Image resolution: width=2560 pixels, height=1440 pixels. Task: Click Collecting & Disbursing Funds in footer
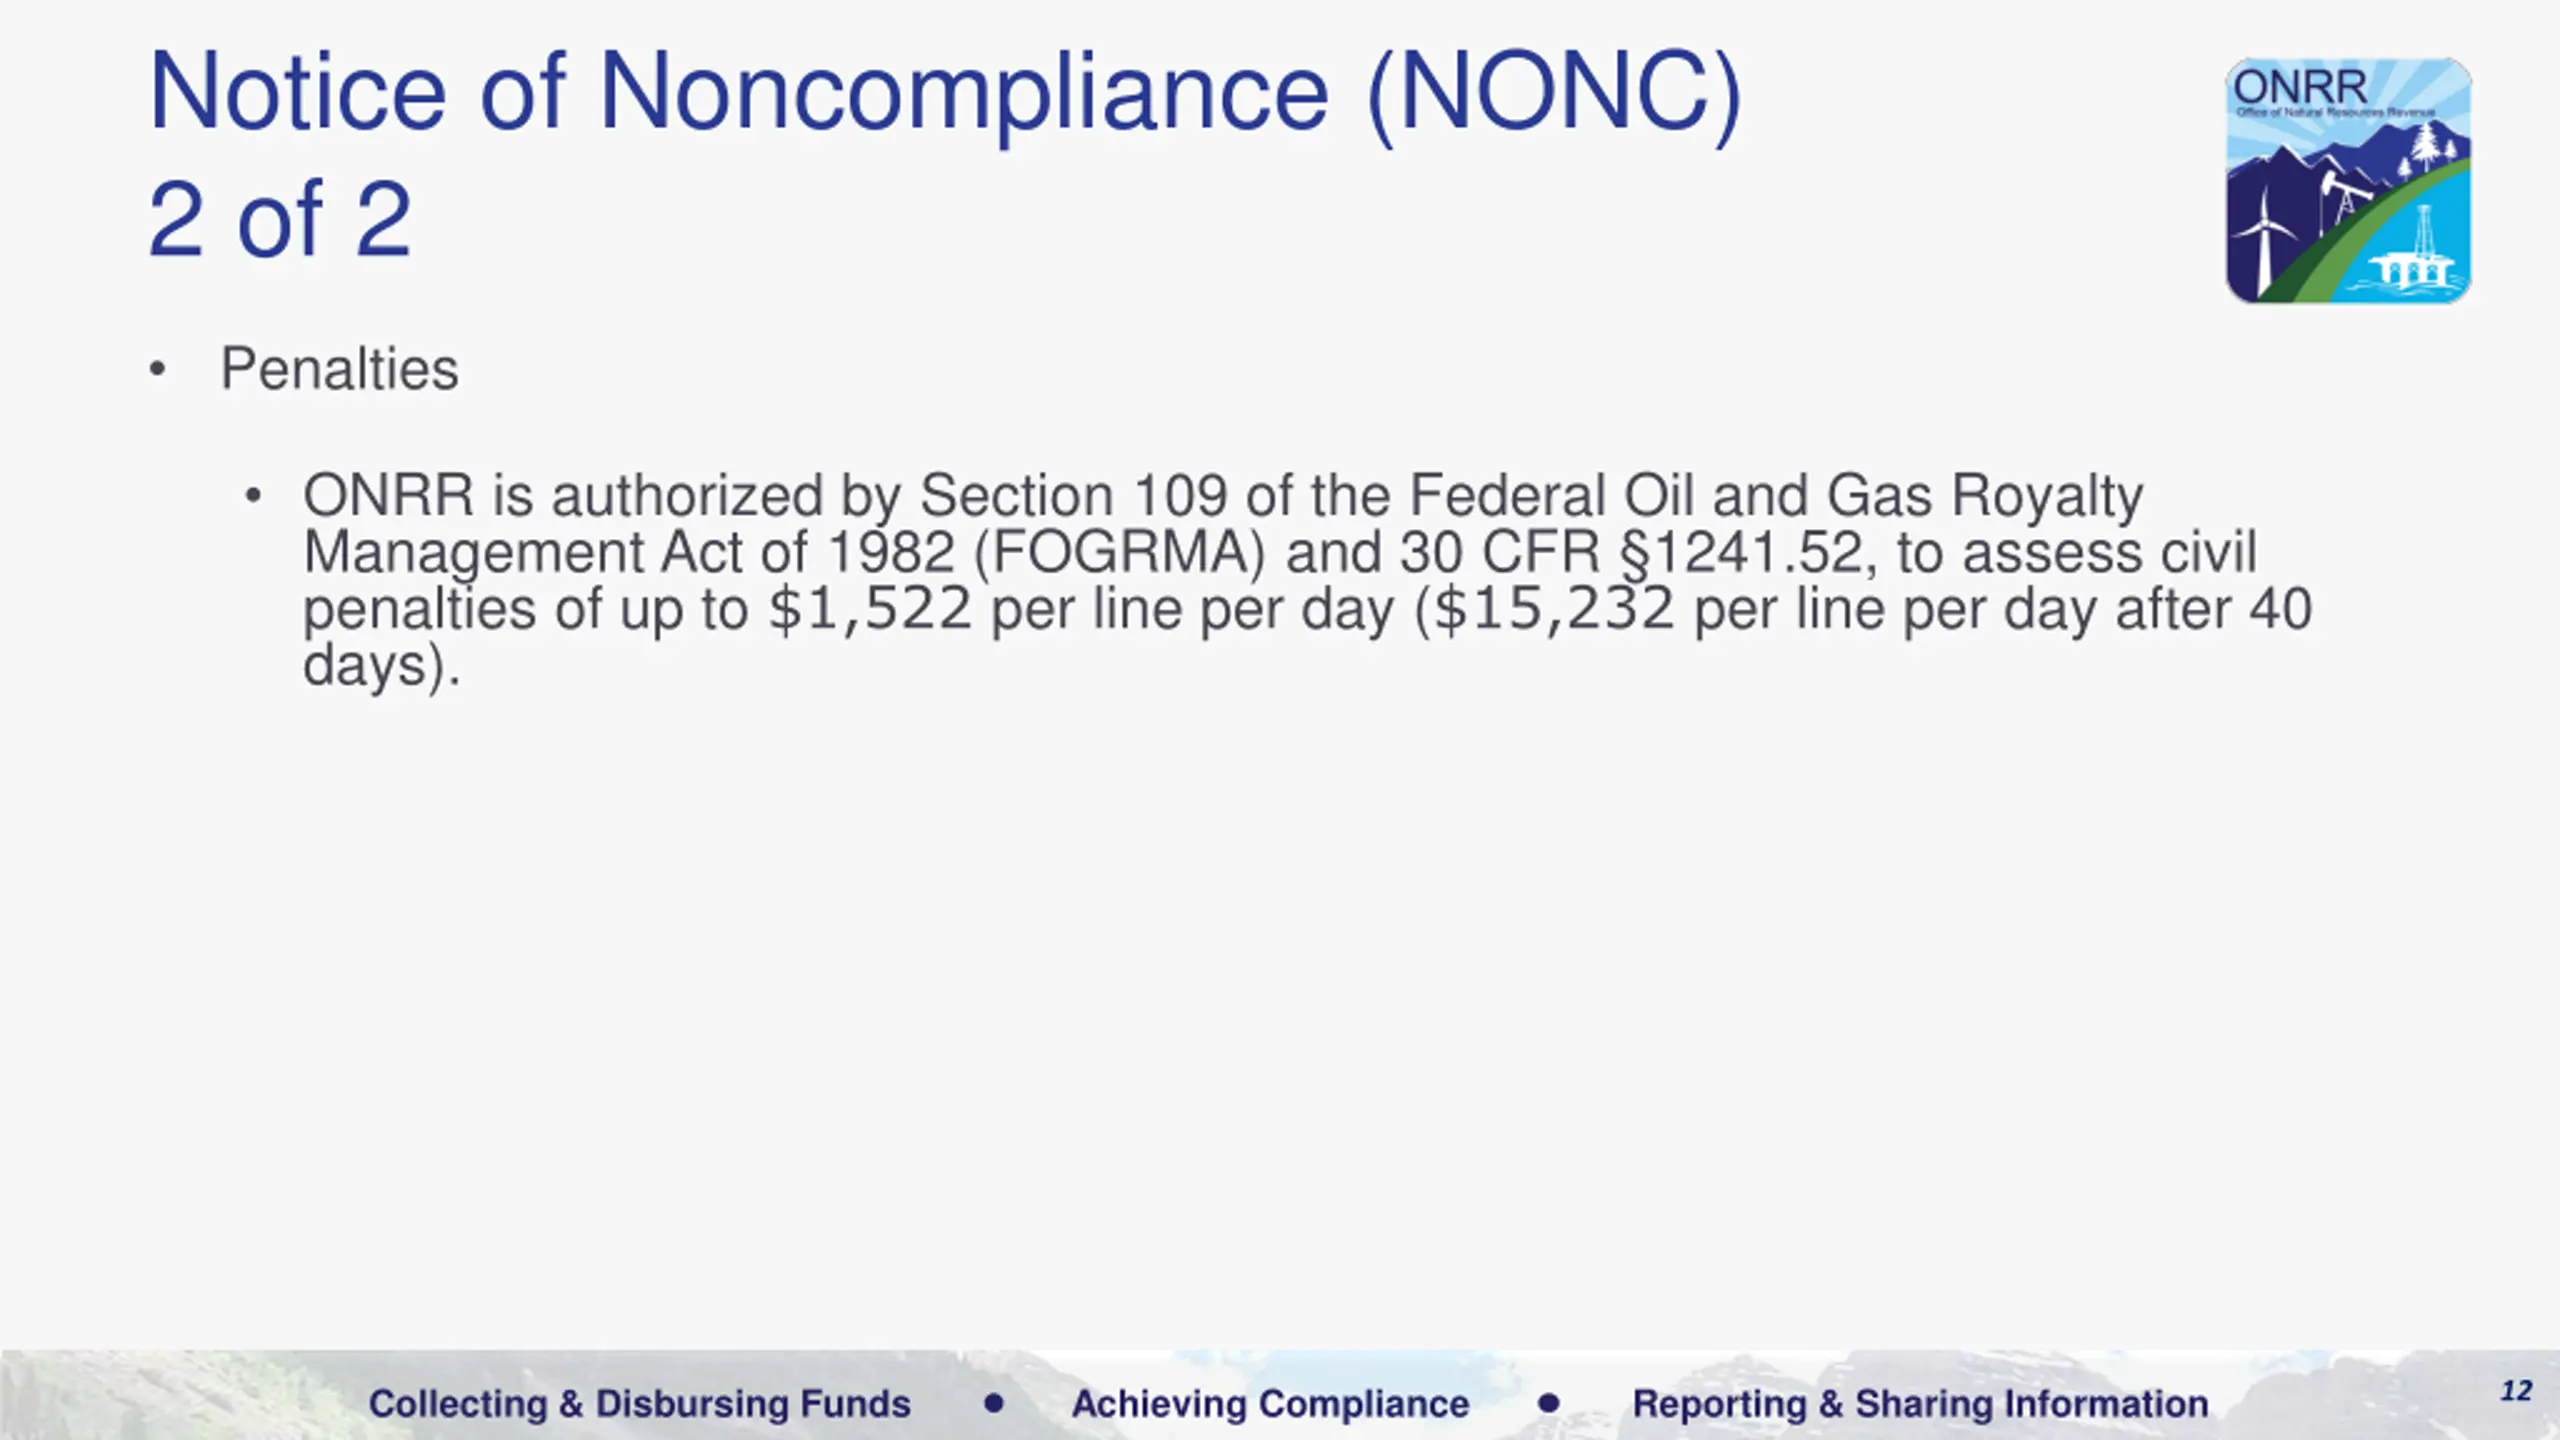tap(640, 1404)
